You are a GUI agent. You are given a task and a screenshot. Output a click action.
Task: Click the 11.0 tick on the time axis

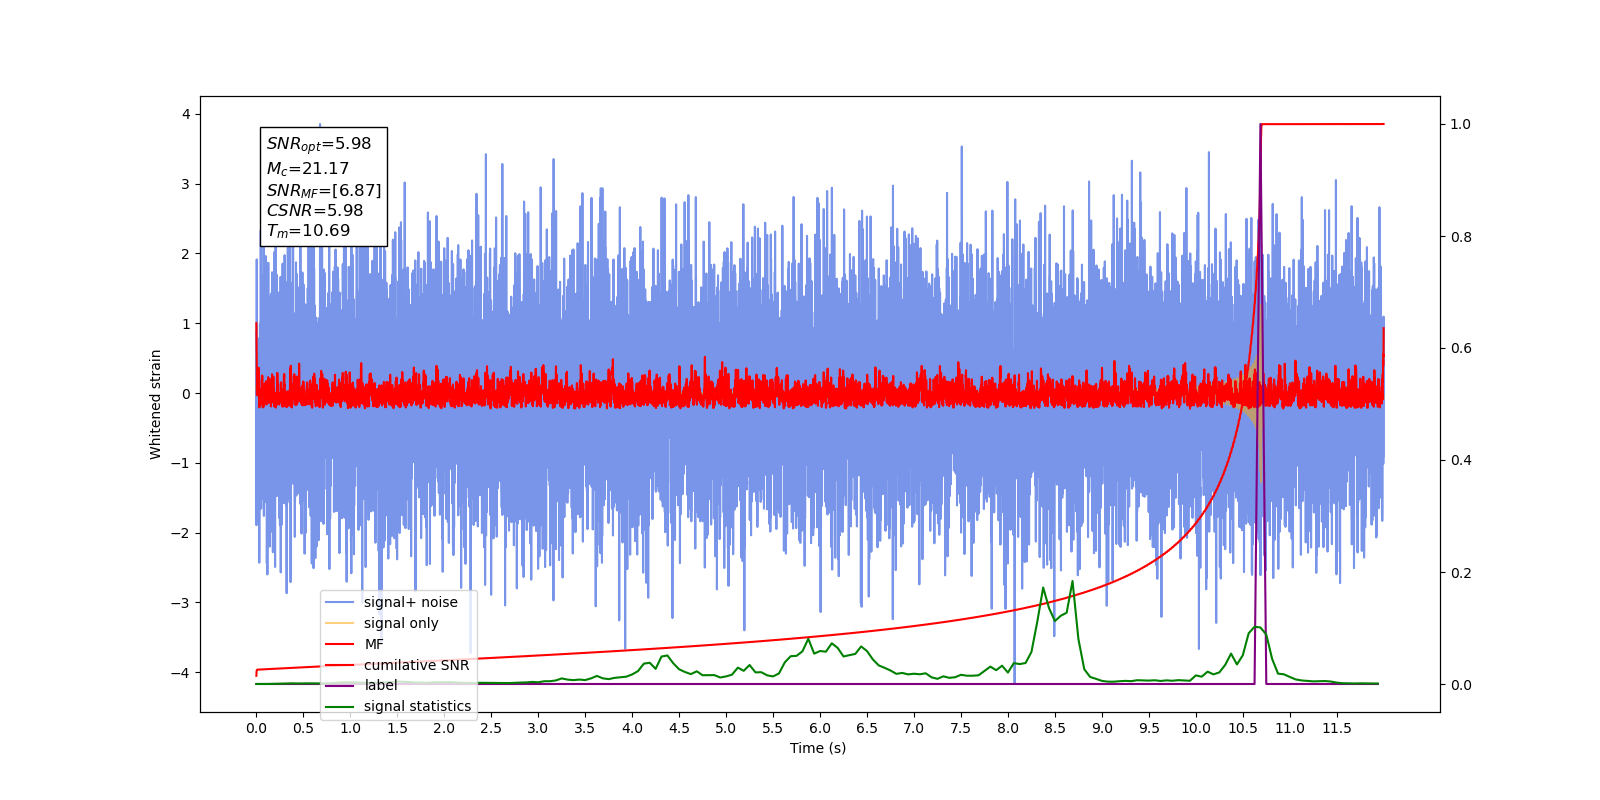[1290, 728]
